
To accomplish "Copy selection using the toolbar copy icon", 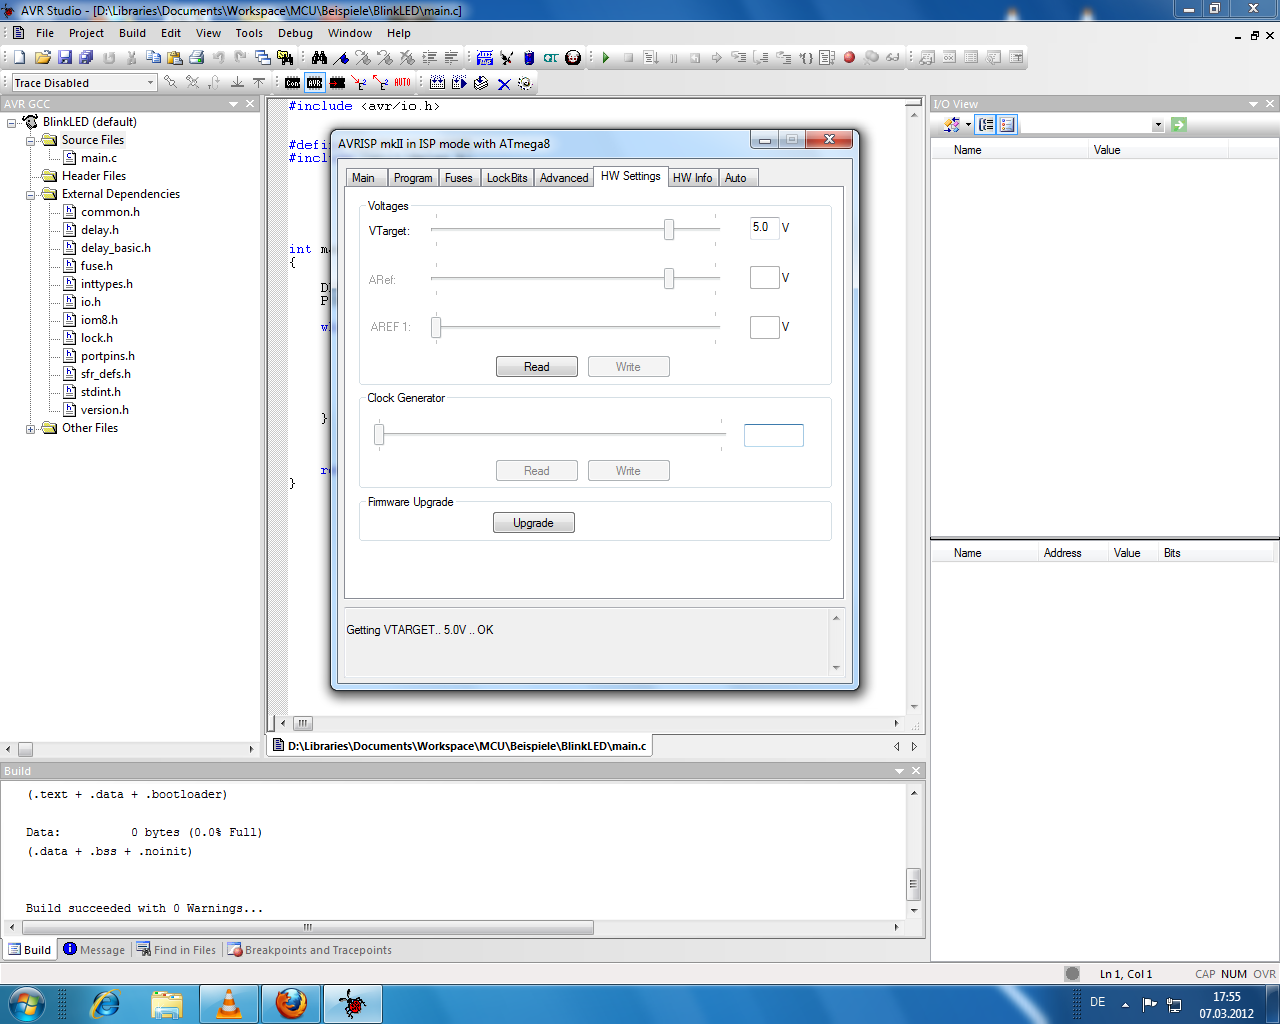I will 153,57.
